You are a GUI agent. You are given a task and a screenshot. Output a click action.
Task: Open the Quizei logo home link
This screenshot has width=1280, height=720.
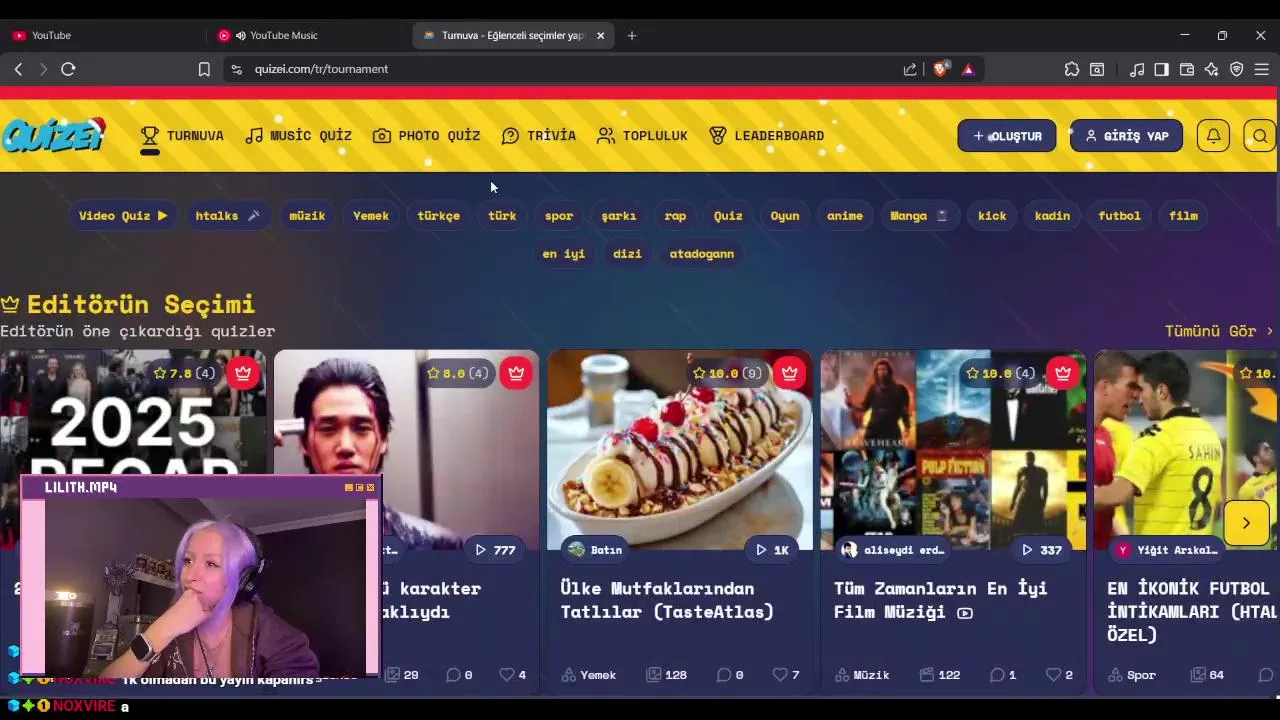[x=53, y=135]
